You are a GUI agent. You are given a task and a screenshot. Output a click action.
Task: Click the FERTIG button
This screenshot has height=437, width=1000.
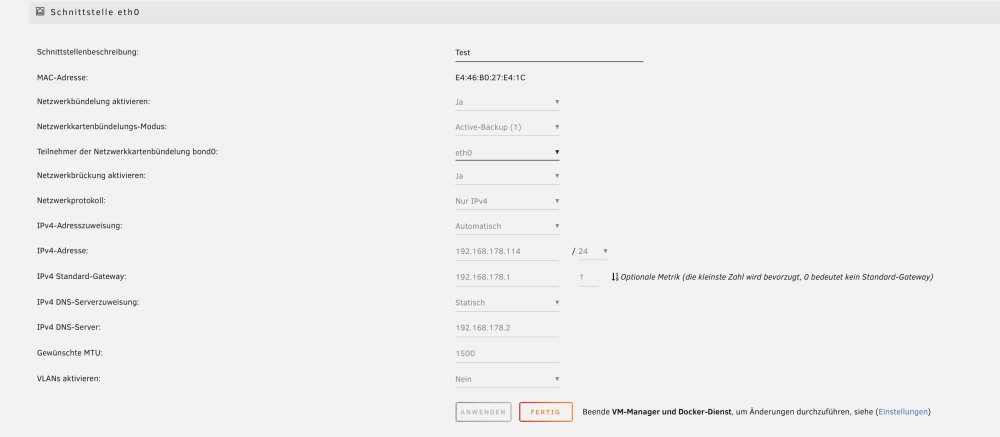(545, 412)
